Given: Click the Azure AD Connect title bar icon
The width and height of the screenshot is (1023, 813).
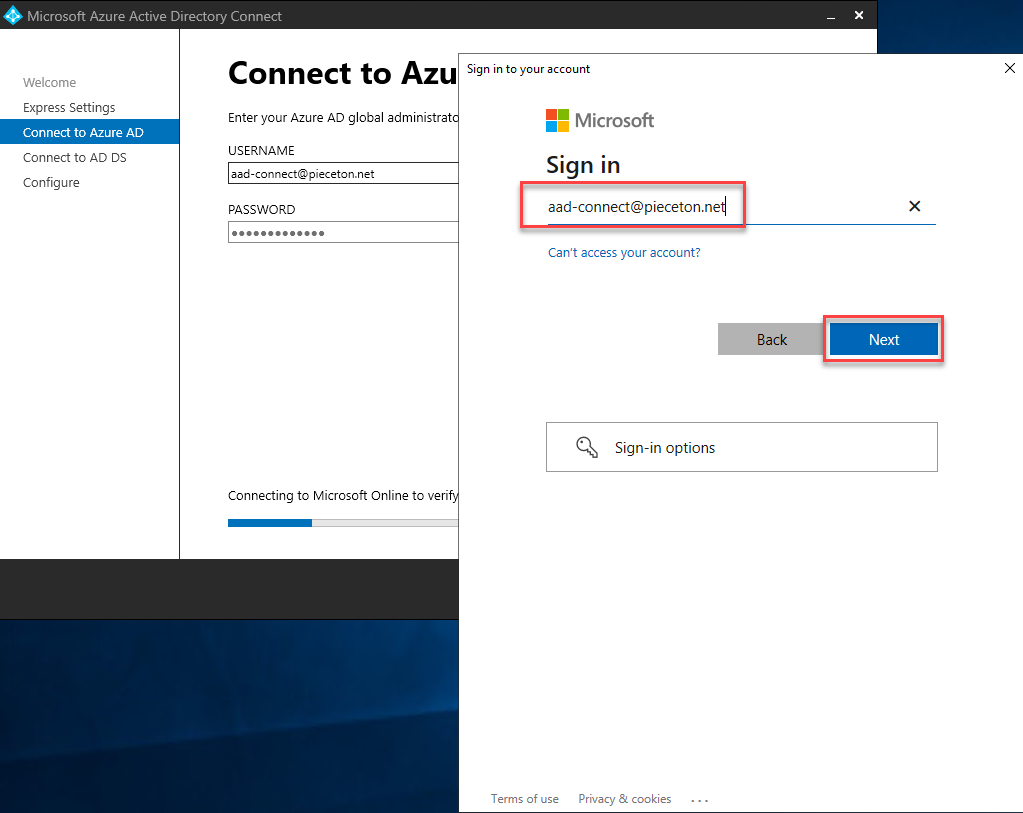Looking at the screenshot, I should point(12,16).
